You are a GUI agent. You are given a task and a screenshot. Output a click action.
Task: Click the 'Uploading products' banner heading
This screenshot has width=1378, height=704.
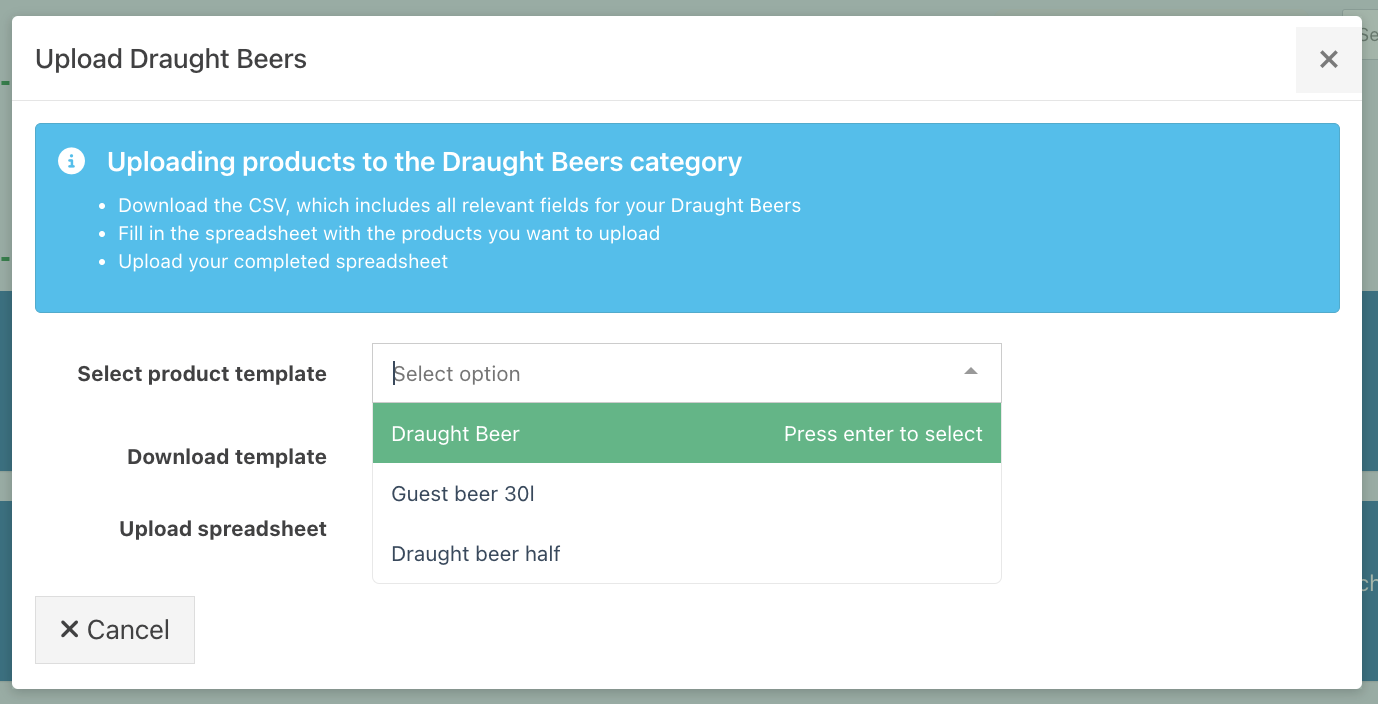(424, 162)
